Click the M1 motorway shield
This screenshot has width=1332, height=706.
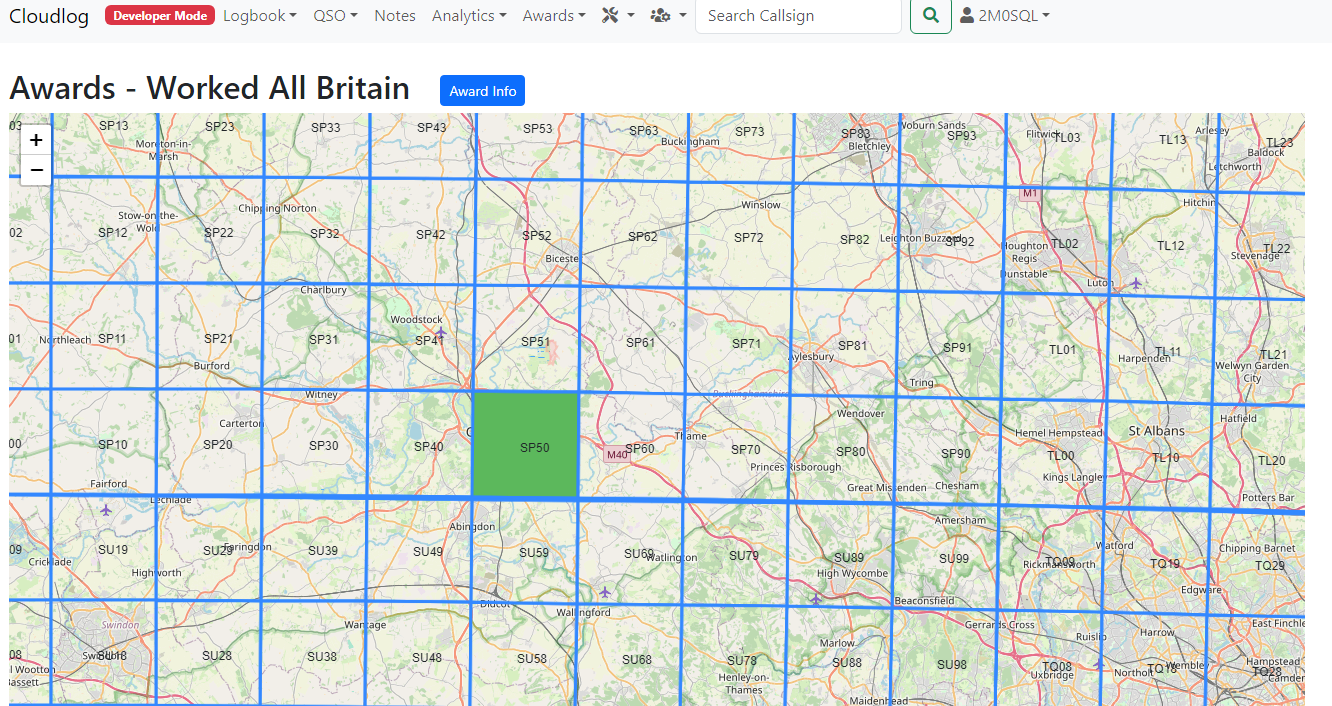[1030, 192]
